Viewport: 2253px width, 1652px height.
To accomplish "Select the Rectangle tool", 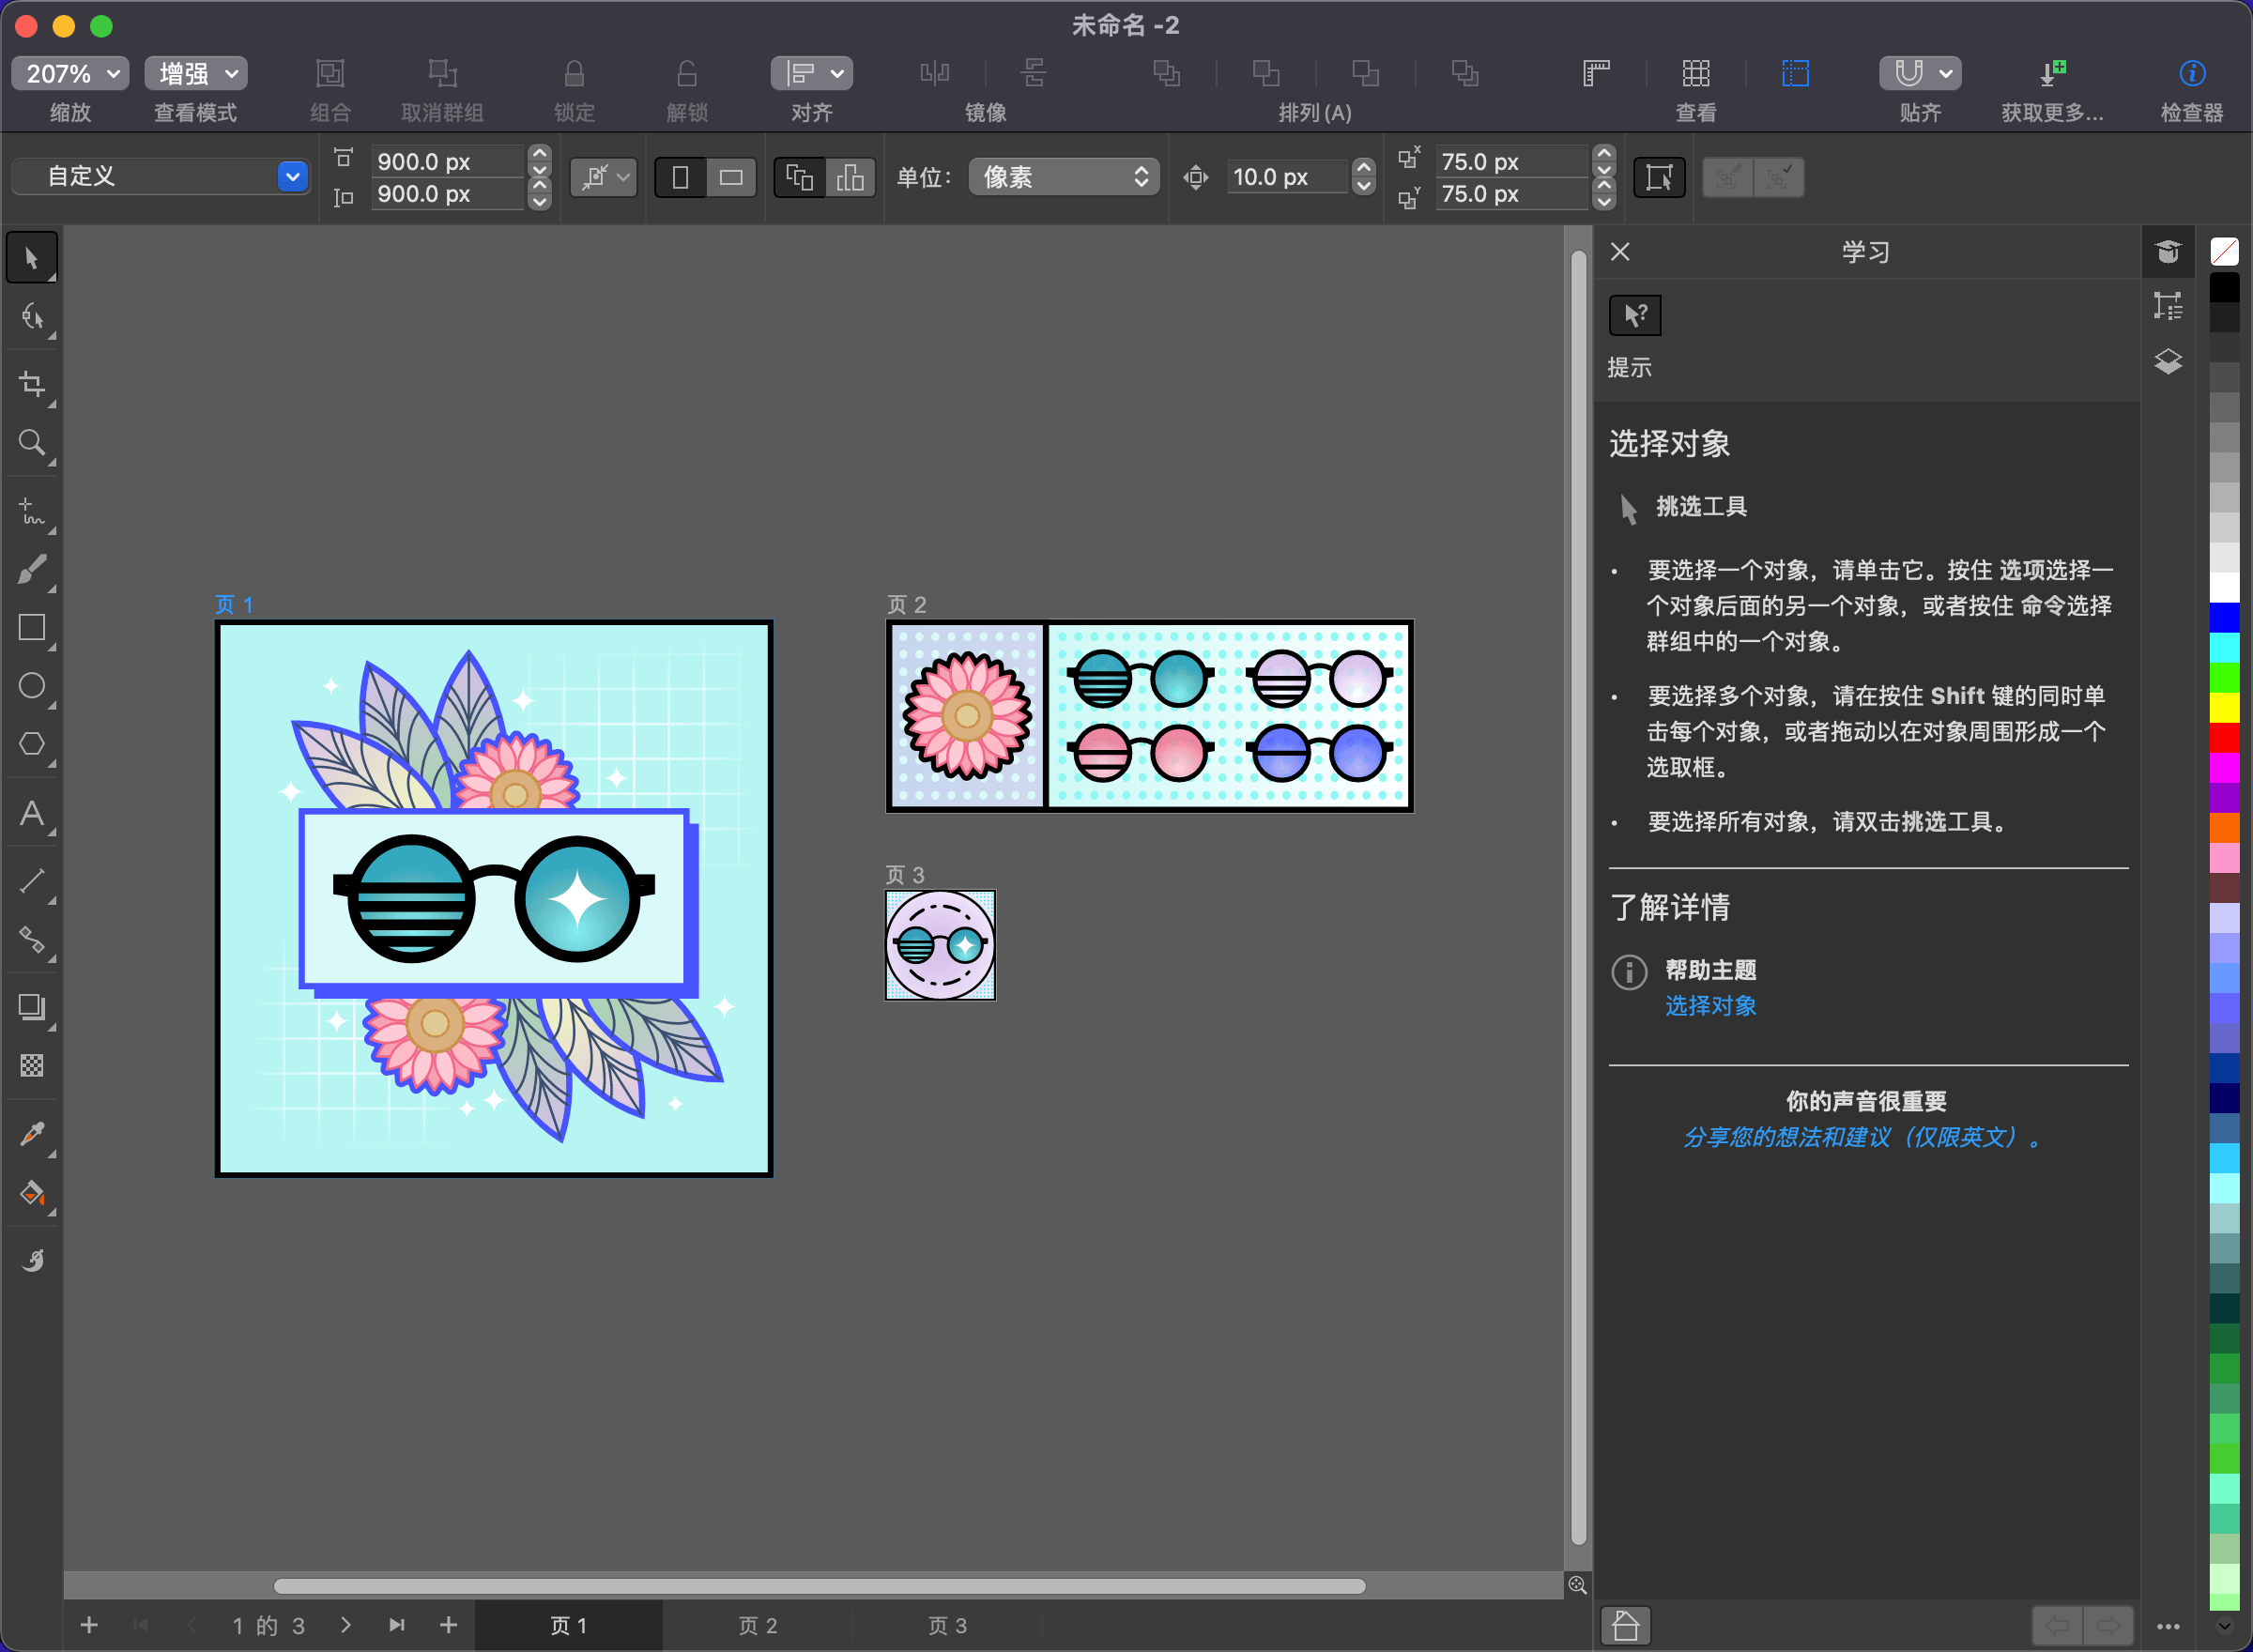I will [31, 628].
